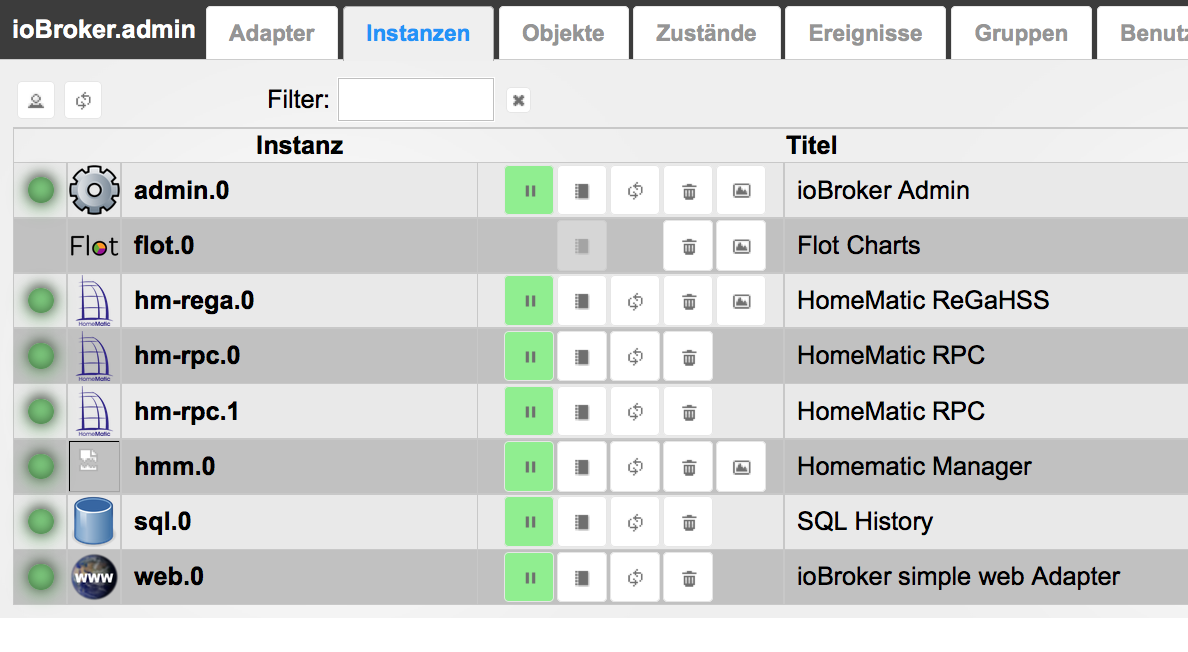Open the Objekte tab
The width and height of the screenshot is (1188, 652).
563,33
